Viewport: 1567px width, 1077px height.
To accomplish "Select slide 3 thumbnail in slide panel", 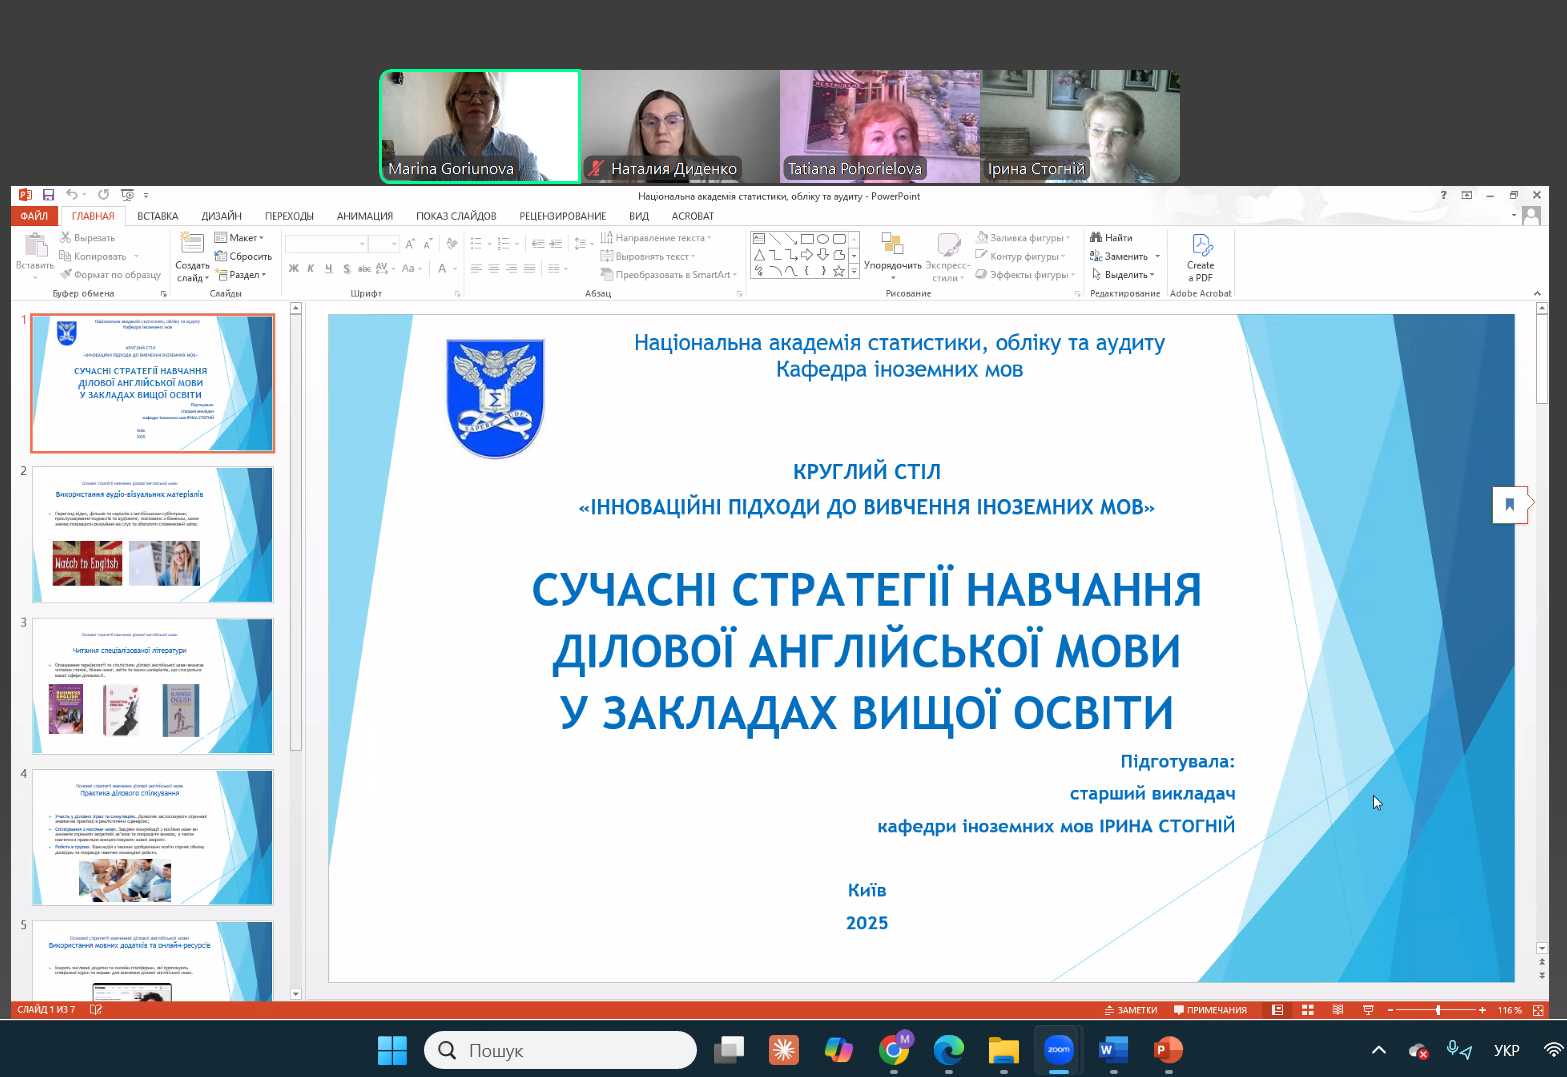I will (152, 686).
